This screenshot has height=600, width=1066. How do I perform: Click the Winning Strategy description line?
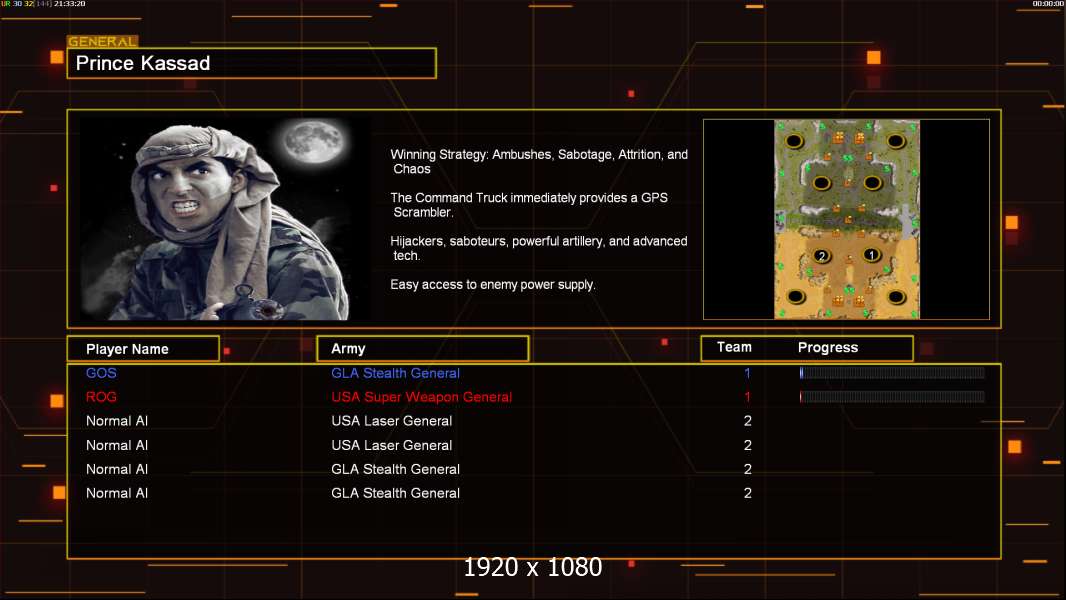539,162
